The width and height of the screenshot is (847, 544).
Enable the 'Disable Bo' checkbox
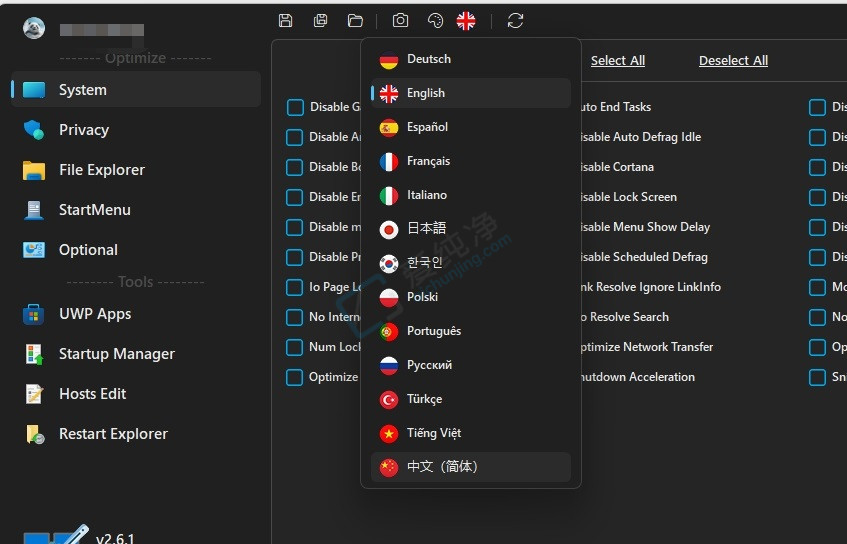tap(295, 167)
